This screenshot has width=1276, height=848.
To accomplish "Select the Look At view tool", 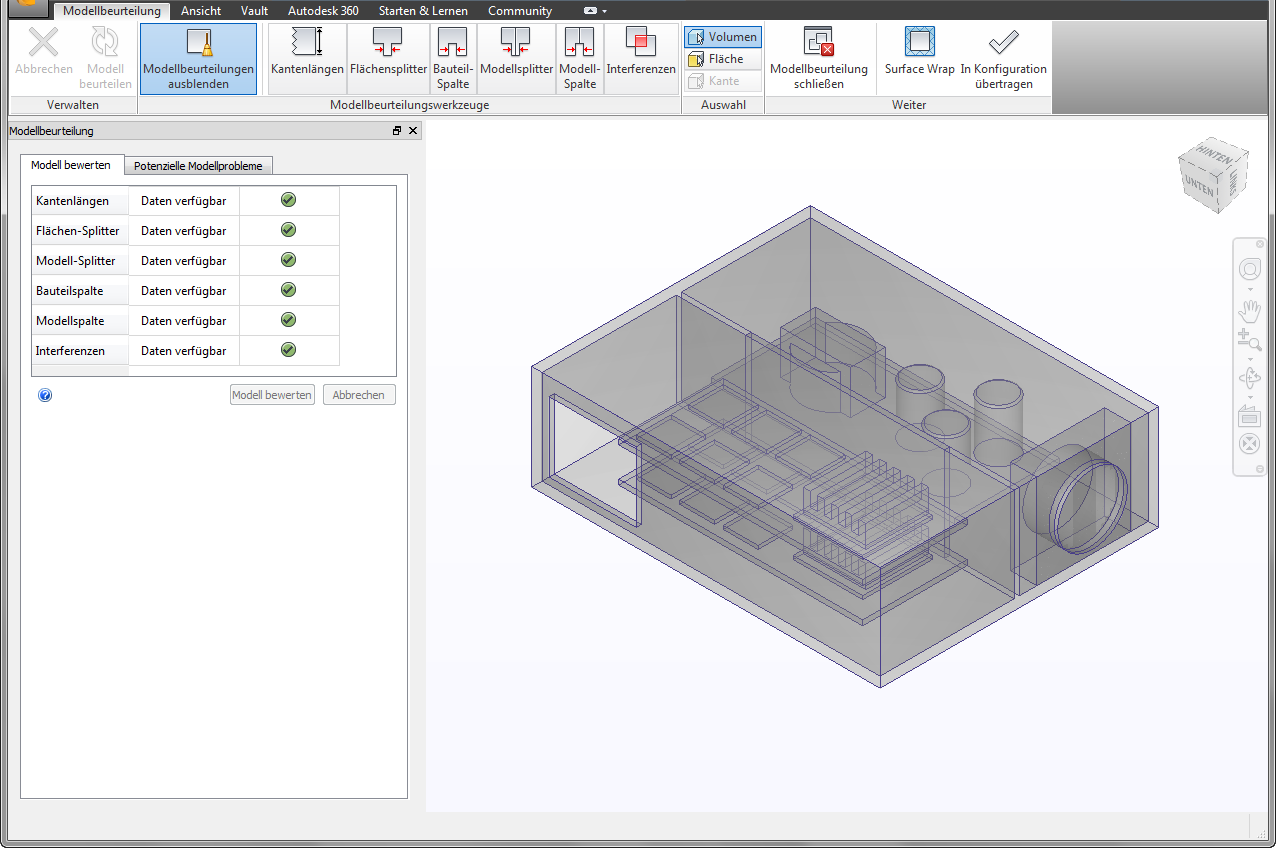I will pos(1250,416).
